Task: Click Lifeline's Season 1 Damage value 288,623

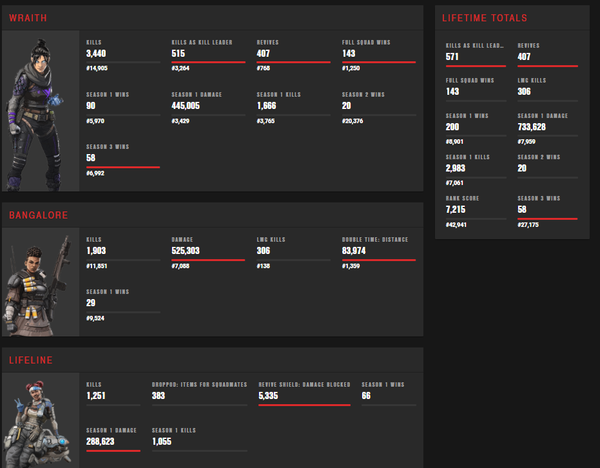Action: [100, 442]
